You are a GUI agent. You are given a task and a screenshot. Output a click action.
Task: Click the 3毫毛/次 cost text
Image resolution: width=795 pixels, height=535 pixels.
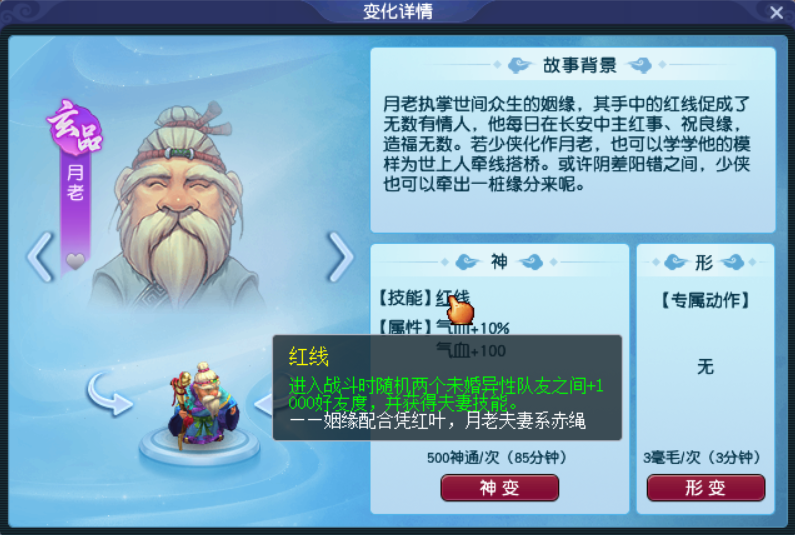[x=702, y=457]
